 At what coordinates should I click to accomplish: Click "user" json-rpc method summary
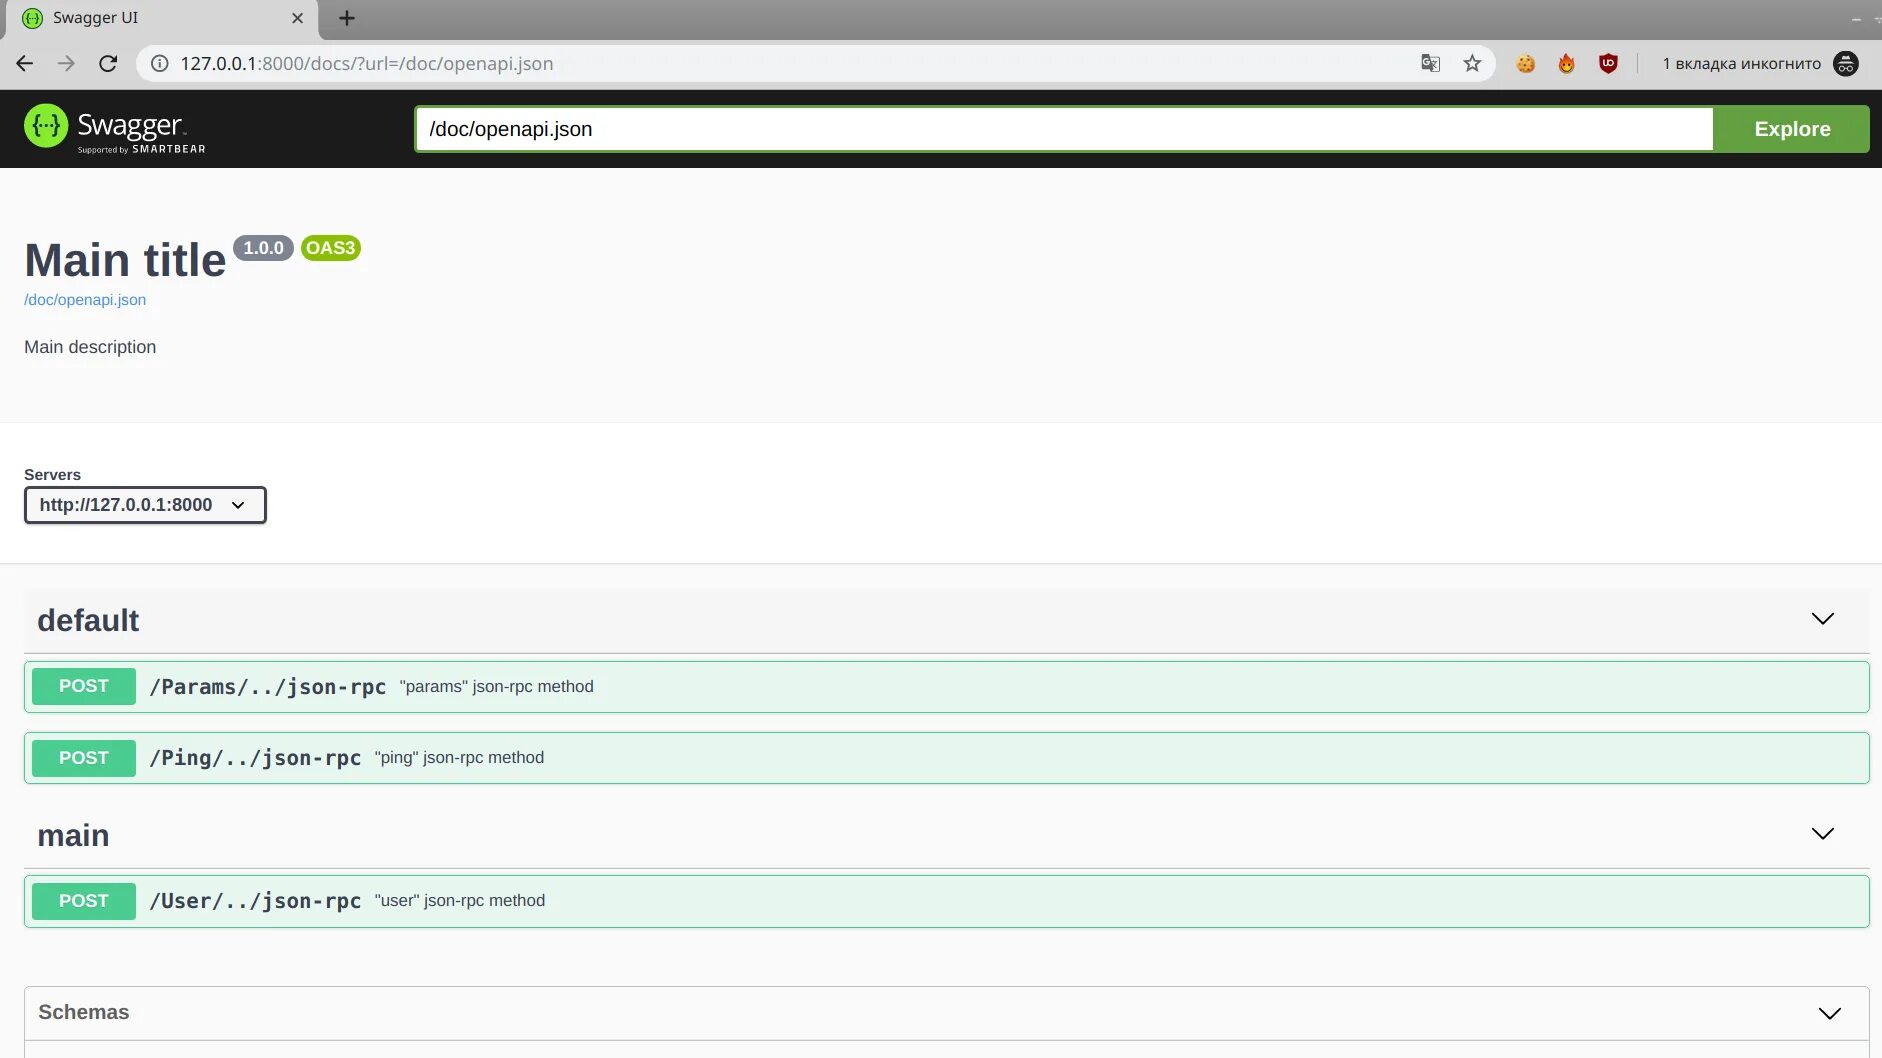(x=459, y=901)
